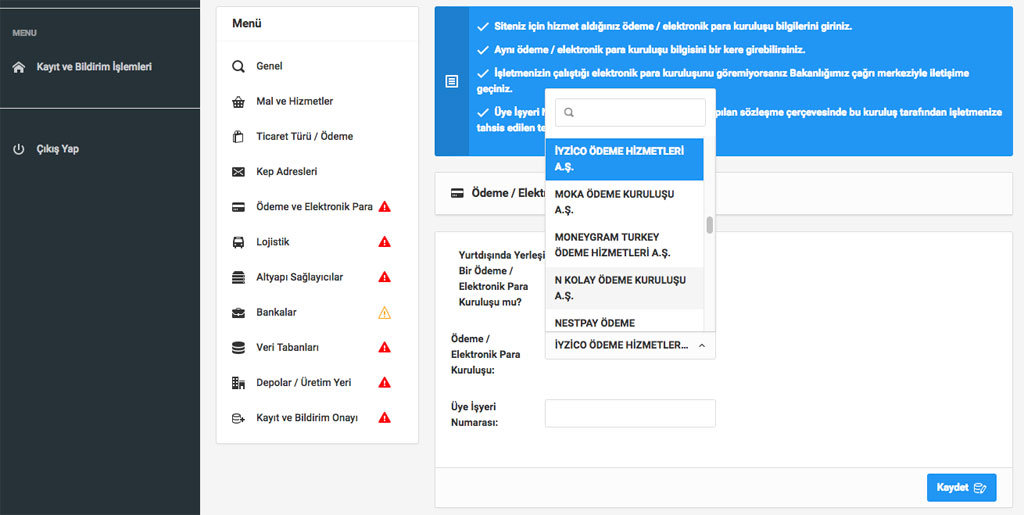1024x515 pixels.
Task: Open Kayıt ve Bildirim Onayı menu link
Action: [306, 418]
